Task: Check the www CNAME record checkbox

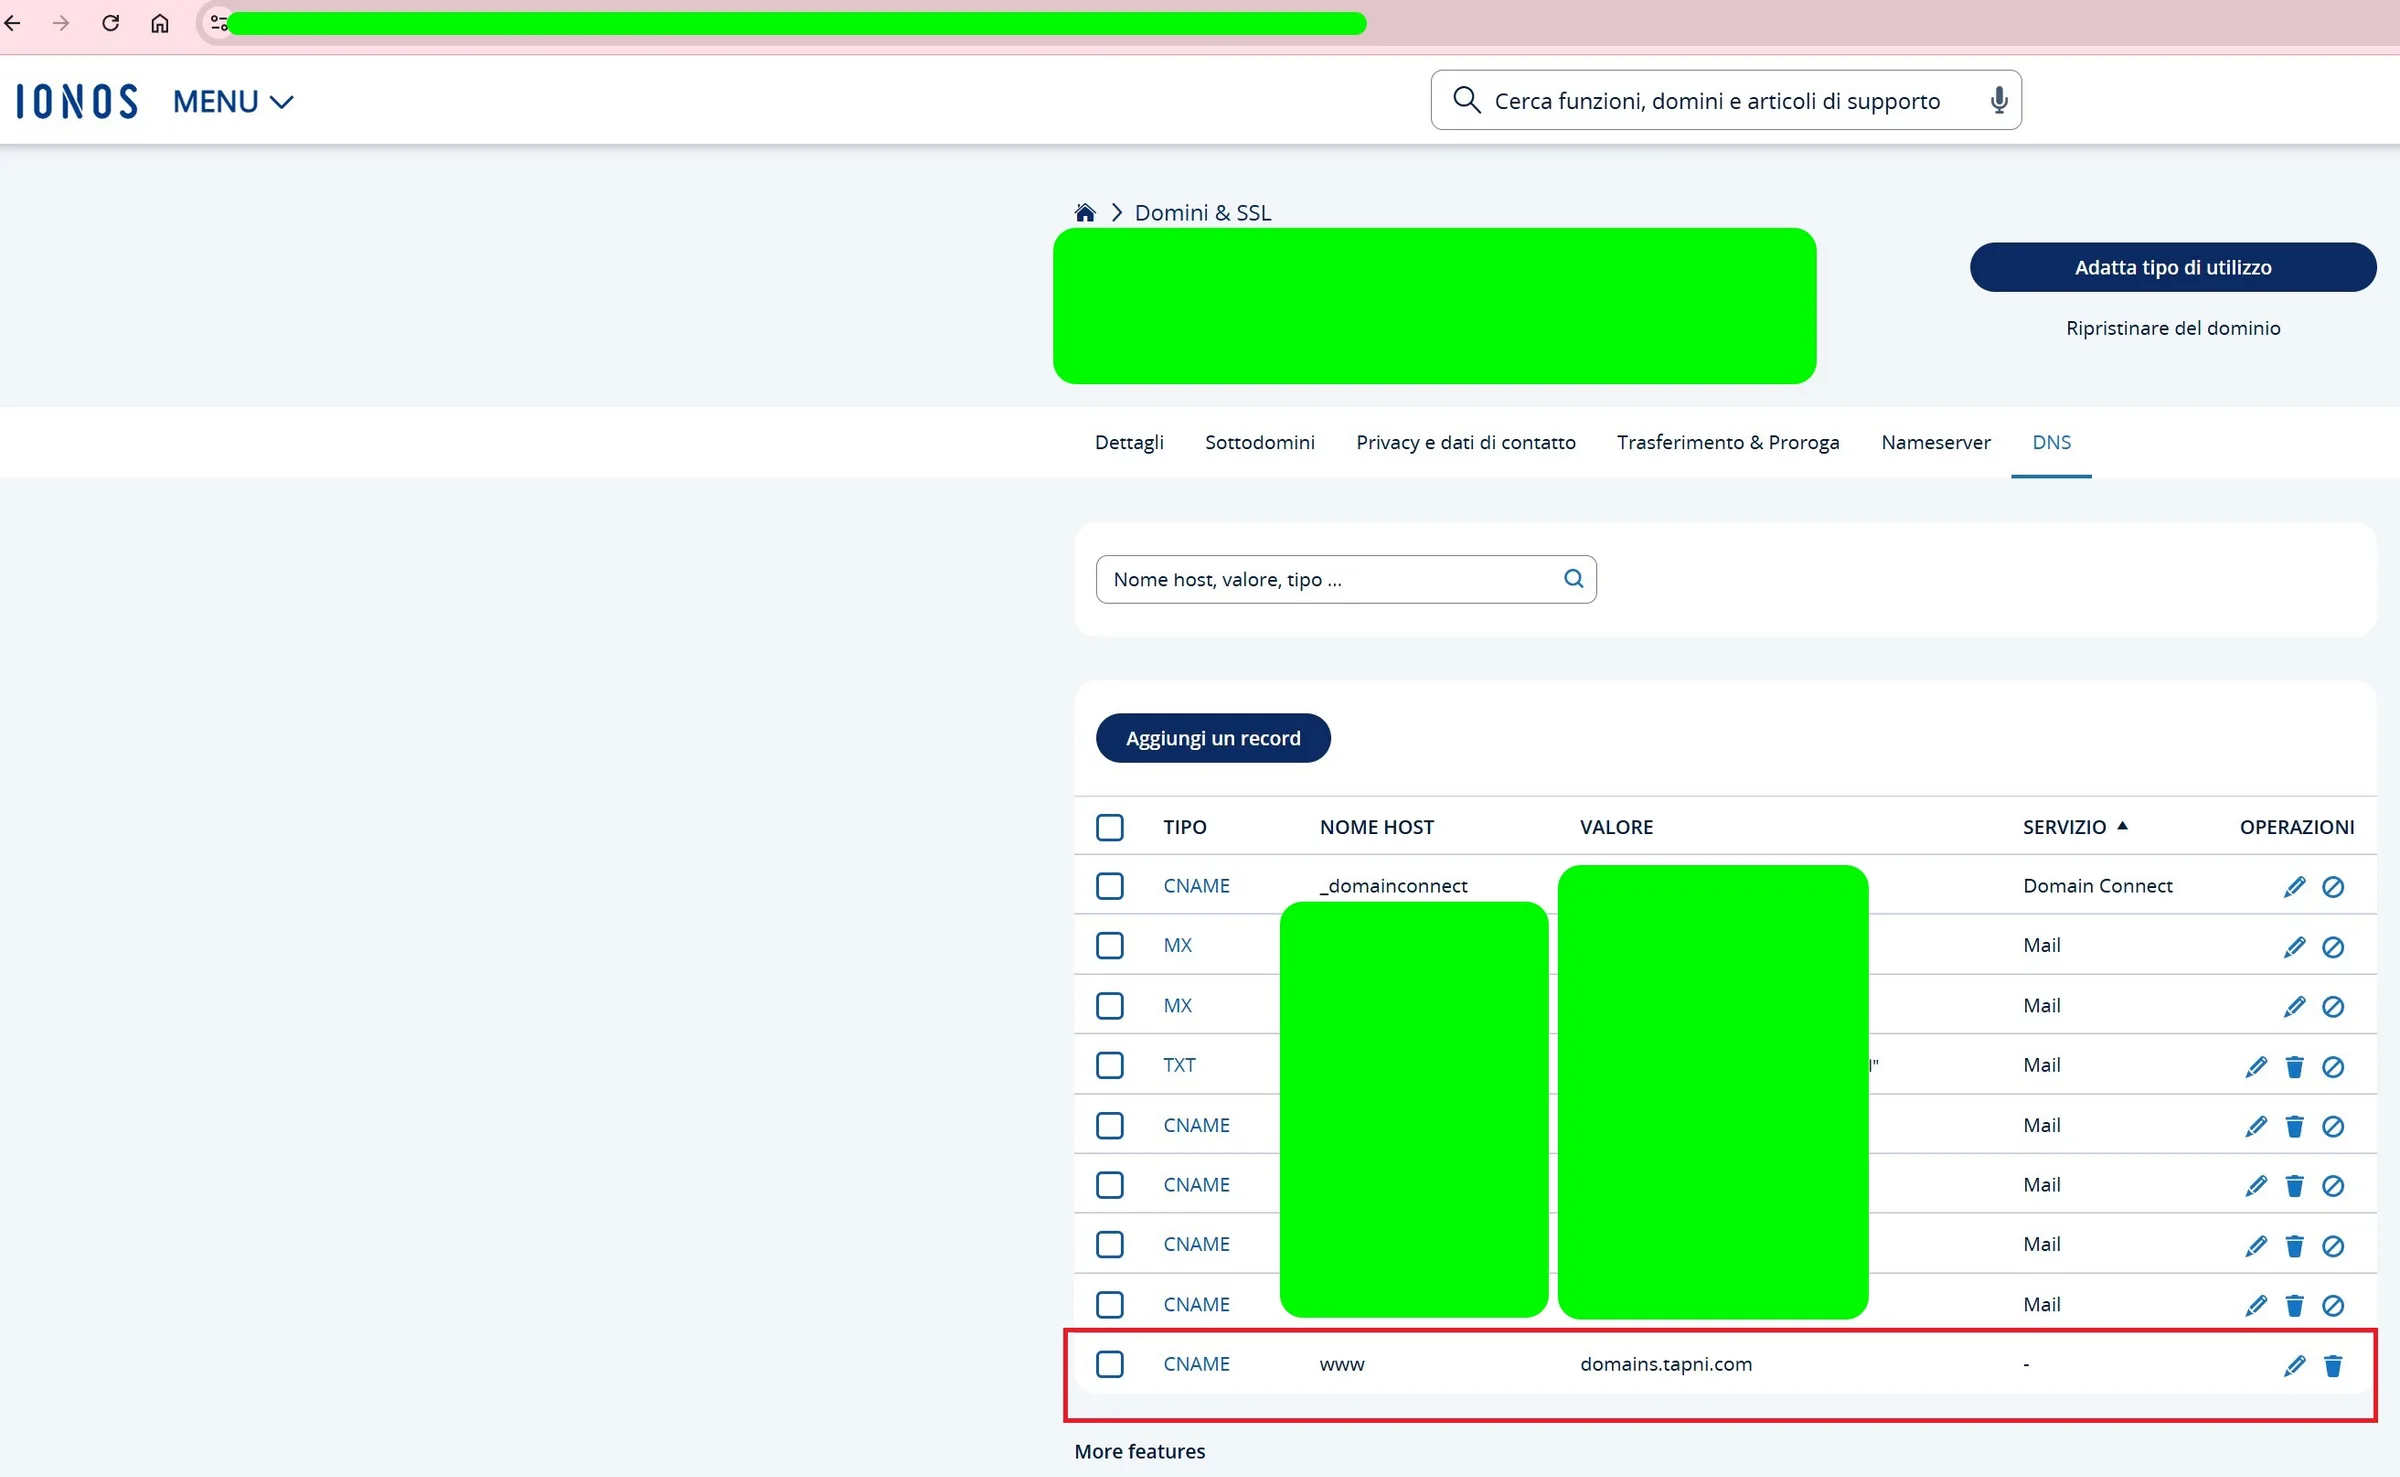Action: 1109,1364
